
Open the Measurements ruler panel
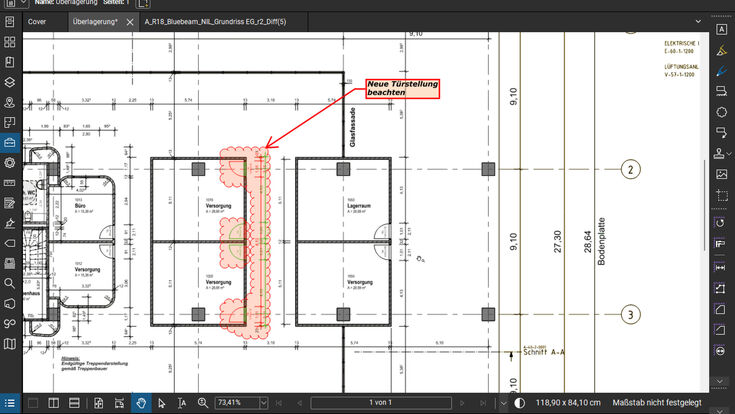(10, 183)
